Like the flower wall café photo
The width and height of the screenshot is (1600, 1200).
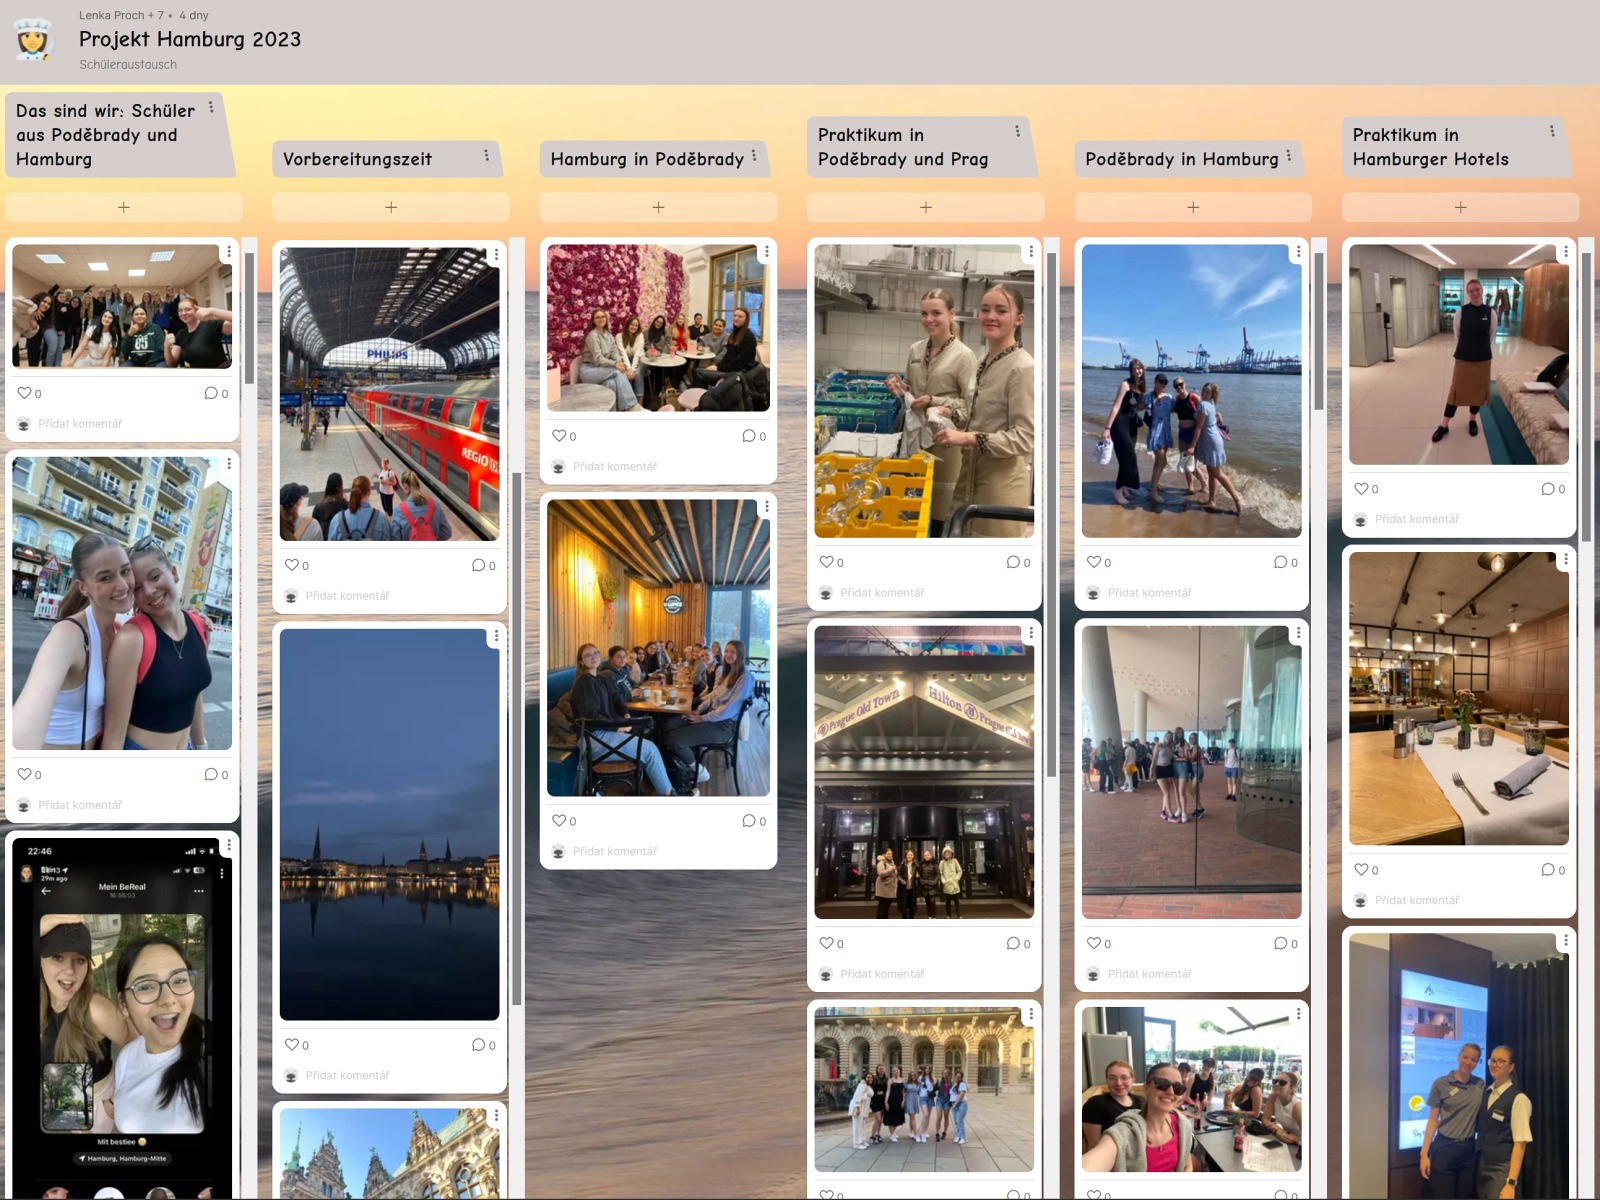(x=559, y=436)
